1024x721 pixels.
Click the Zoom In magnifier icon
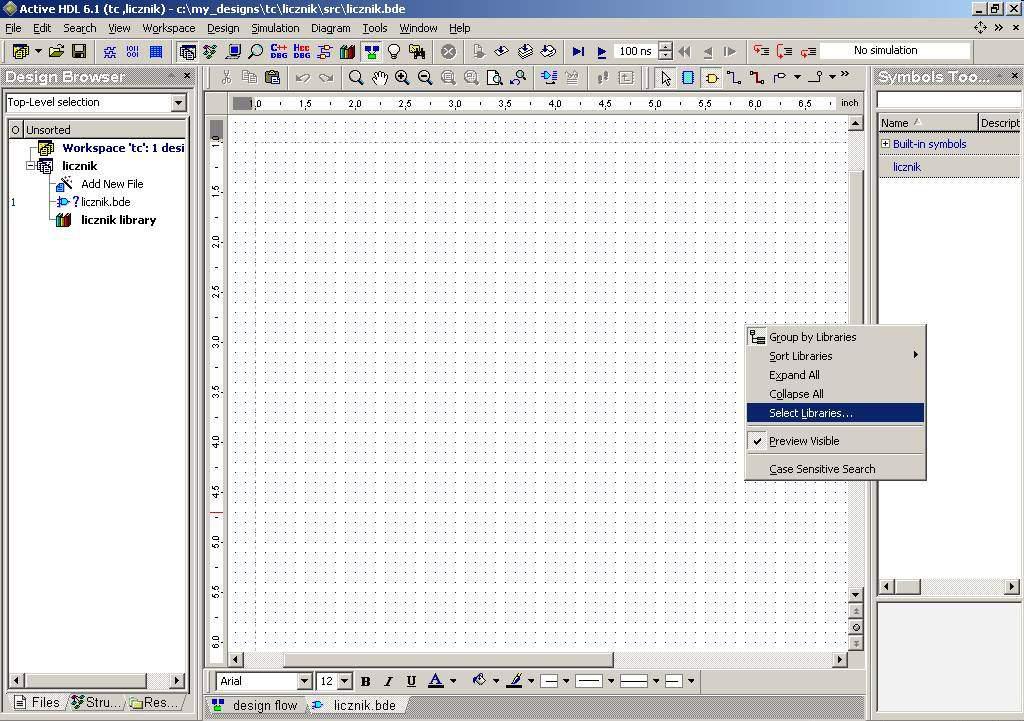(x=402, y=78)
